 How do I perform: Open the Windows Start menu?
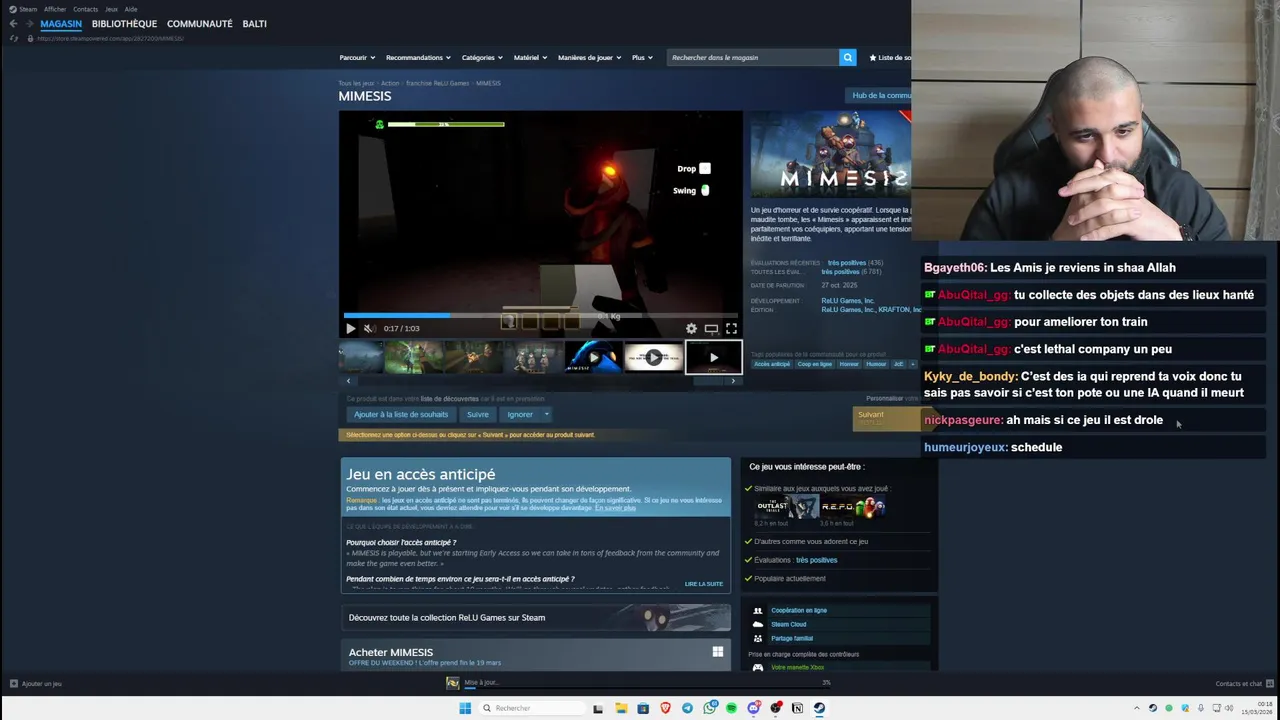(x=465, y=708)
